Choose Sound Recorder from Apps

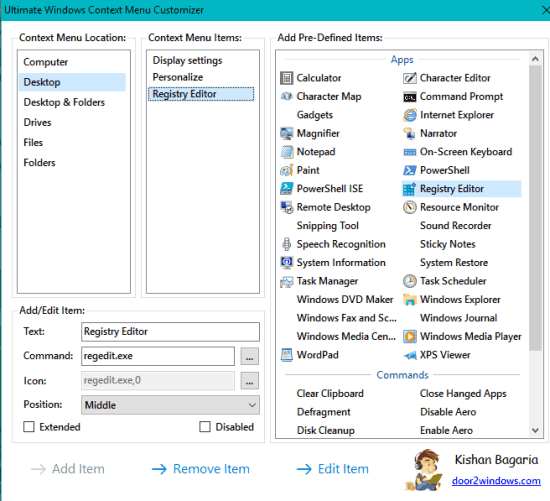[456, 226]
